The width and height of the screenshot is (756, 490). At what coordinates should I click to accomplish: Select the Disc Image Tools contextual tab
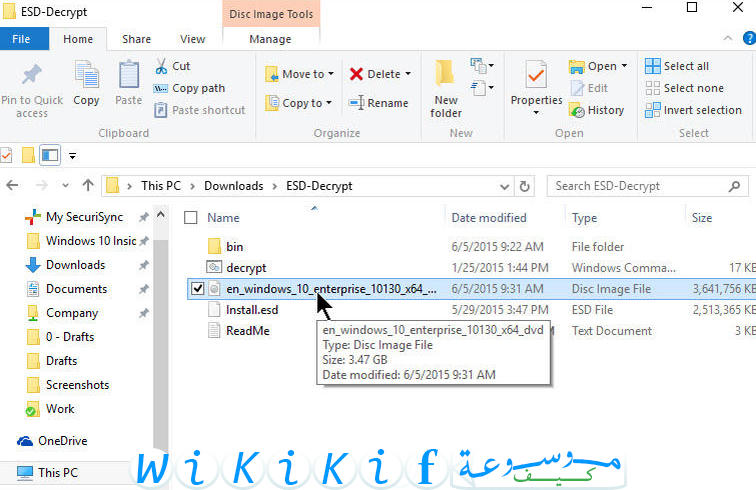(x=271, y=14)
